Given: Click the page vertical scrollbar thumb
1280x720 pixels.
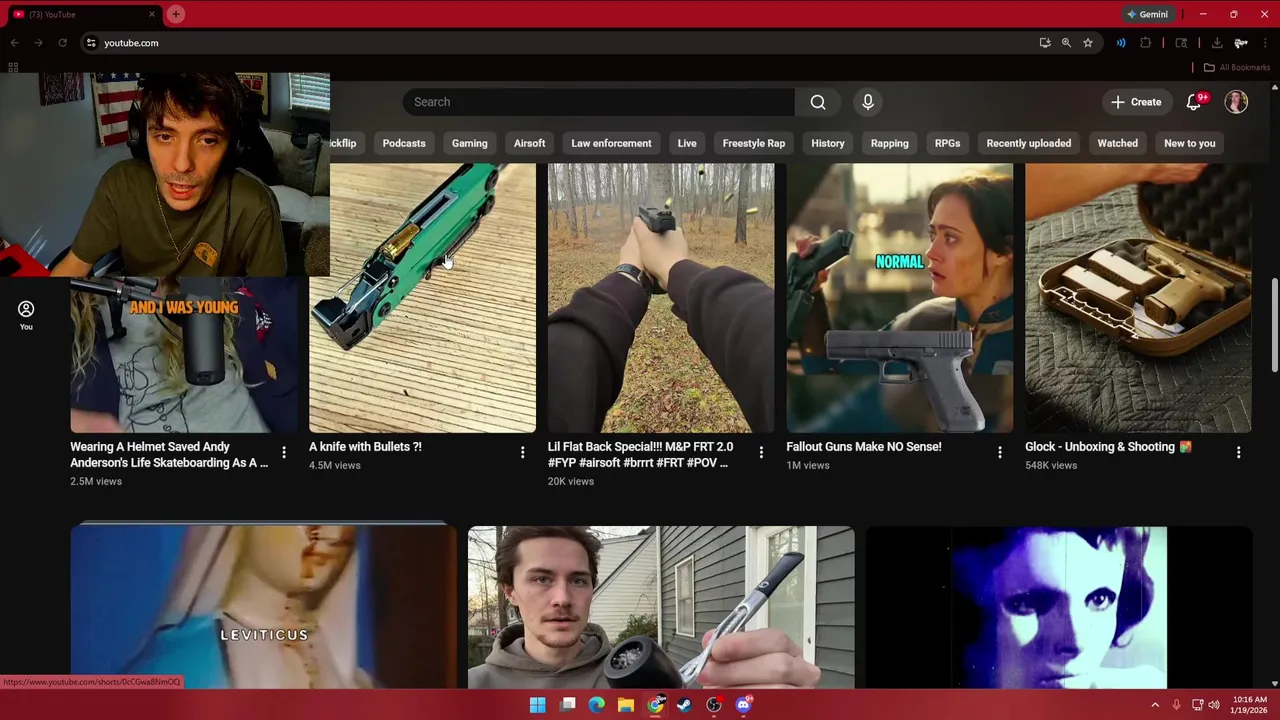Looking at the screenshot, I should point(1274,325).
